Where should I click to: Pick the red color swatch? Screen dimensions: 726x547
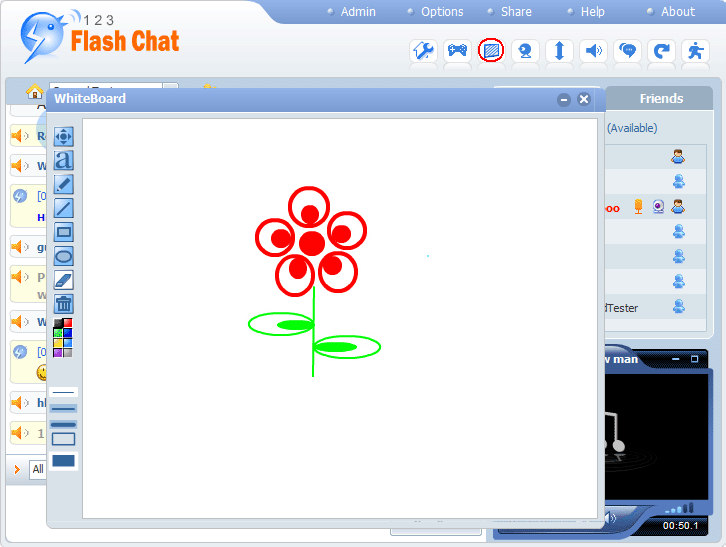tap(68, 322)
